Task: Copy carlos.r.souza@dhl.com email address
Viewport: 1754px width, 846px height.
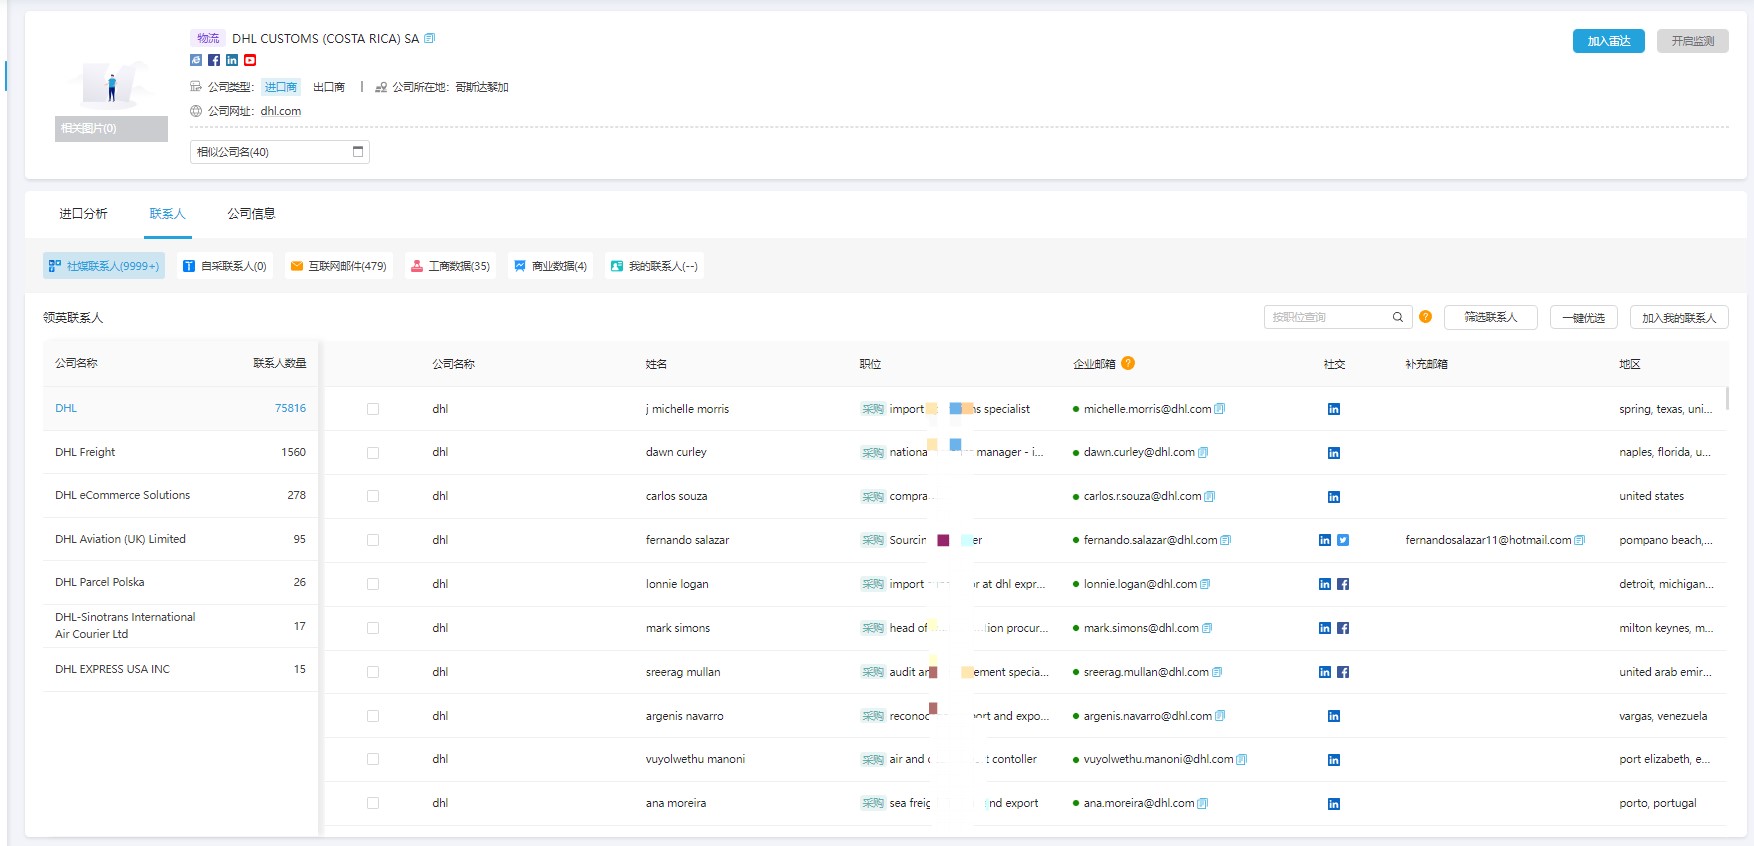Action: click(x=1210, y=496)
